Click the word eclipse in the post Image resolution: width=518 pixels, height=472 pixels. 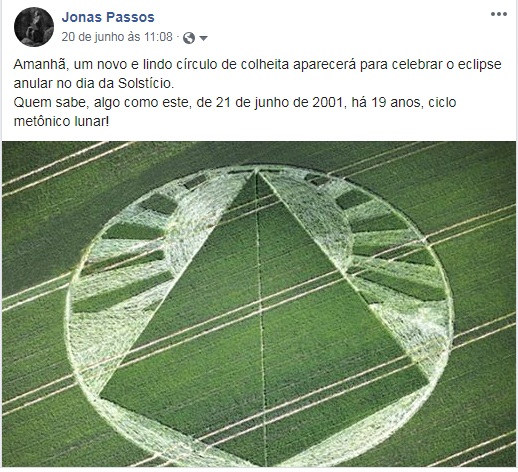click(479, 64)
